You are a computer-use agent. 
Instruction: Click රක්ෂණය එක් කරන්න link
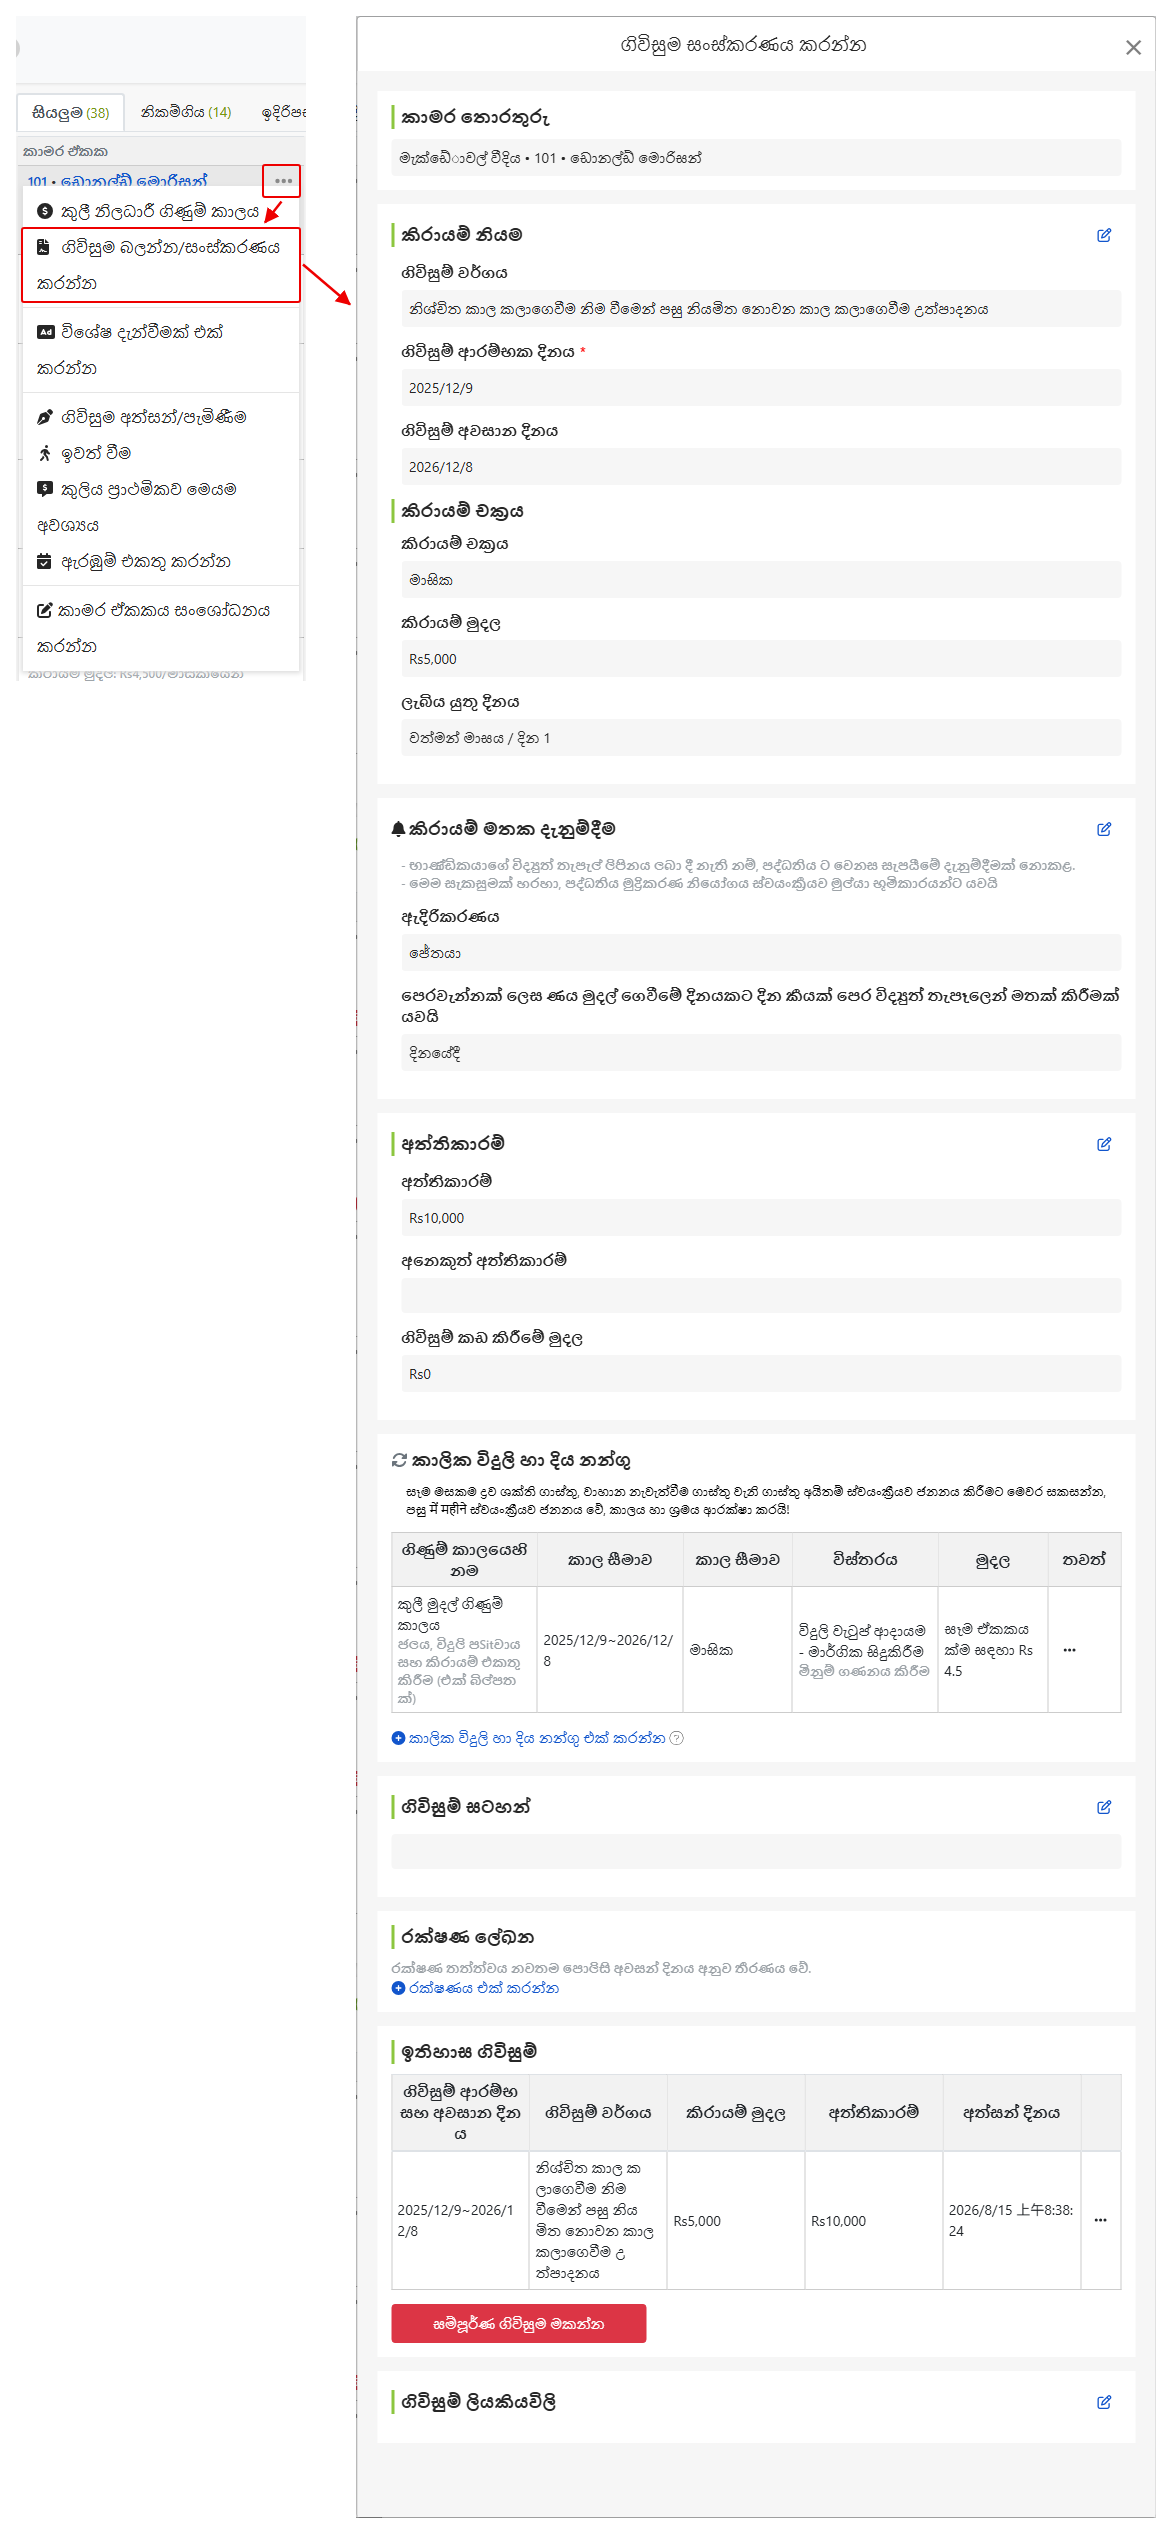point(475,1988)
